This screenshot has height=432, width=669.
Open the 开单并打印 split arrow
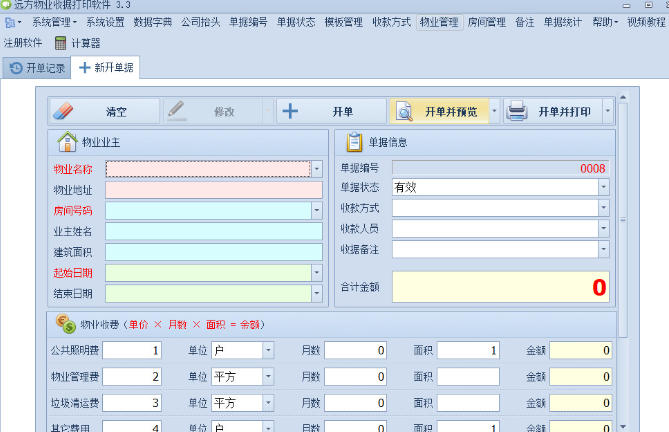coord(608,111)
